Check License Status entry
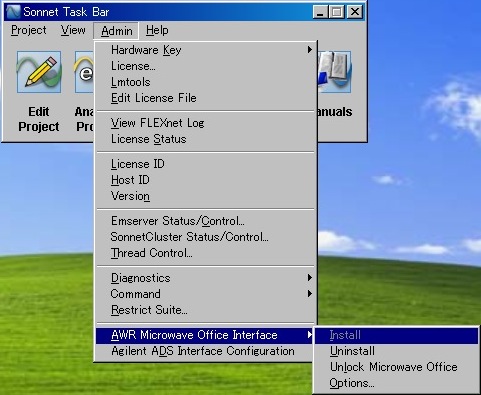Screen dimensions: 481x395 (x=205, y=139)
